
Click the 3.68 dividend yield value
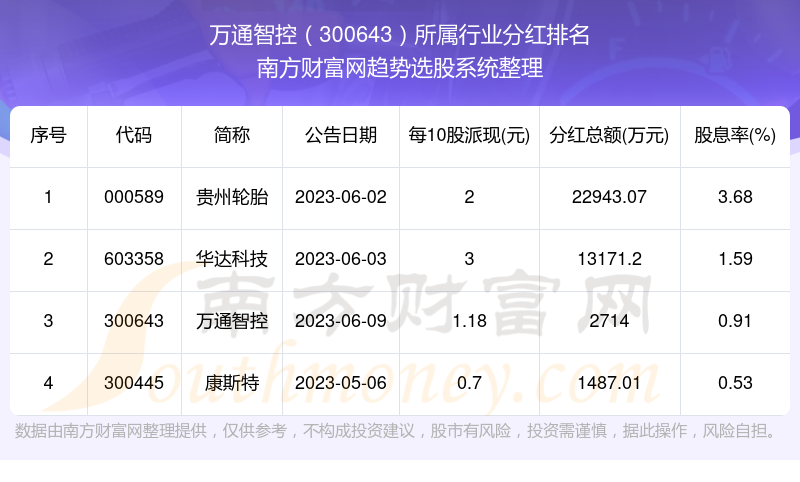tap(735, 197)
